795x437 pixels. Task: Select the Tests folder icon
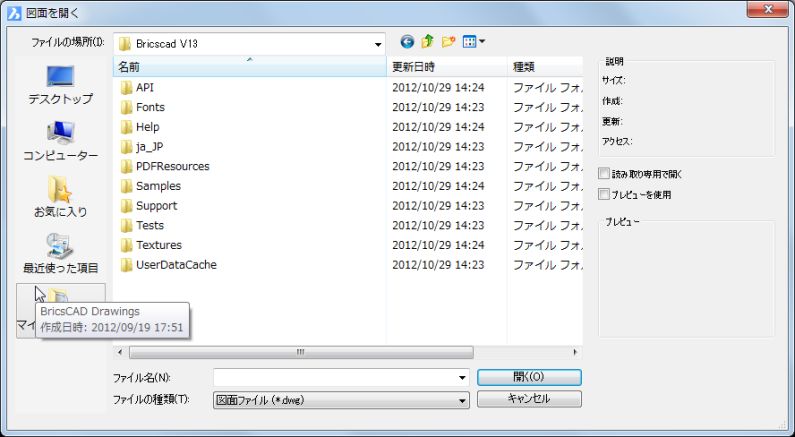(x=126, y=226)
